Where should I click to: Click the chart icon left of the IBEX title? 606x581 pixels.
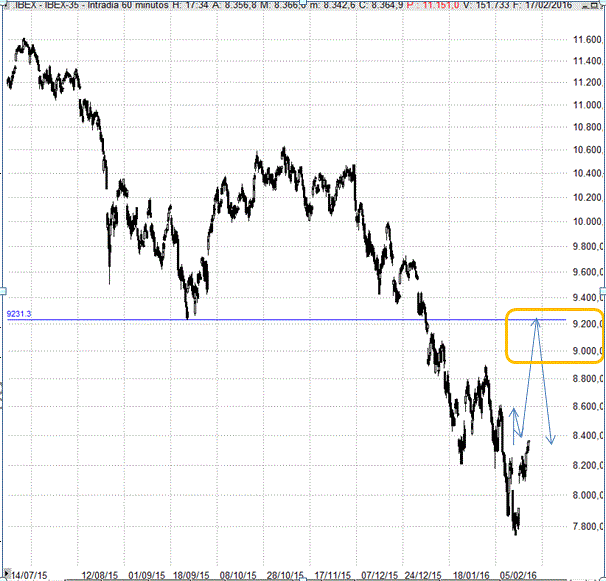coord(6,5)
